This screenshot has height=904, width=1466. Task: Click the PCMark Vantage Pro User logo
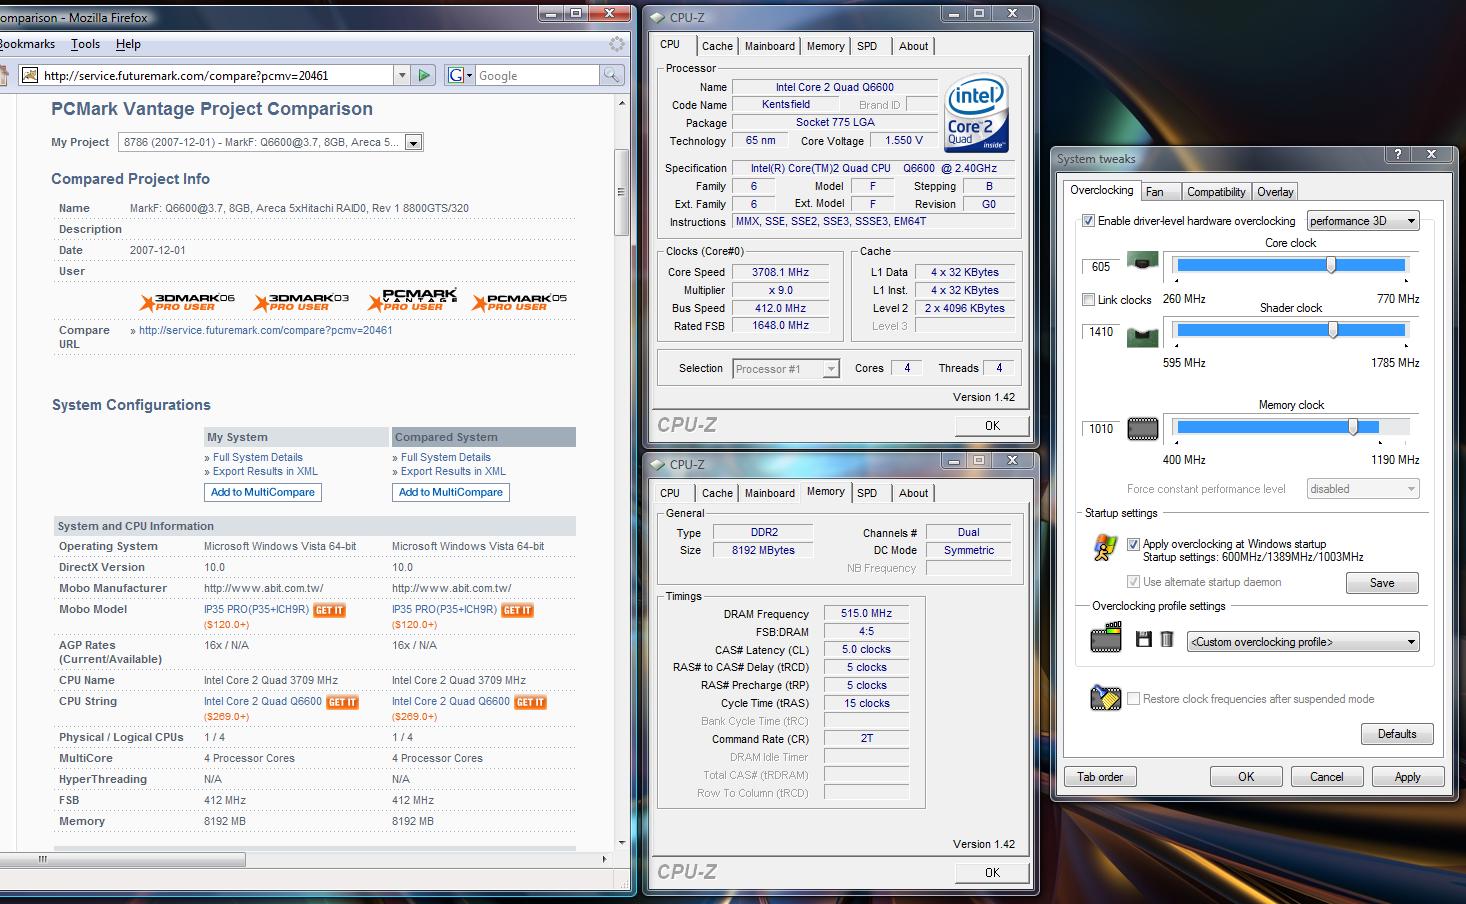click(x=413, y=300)
